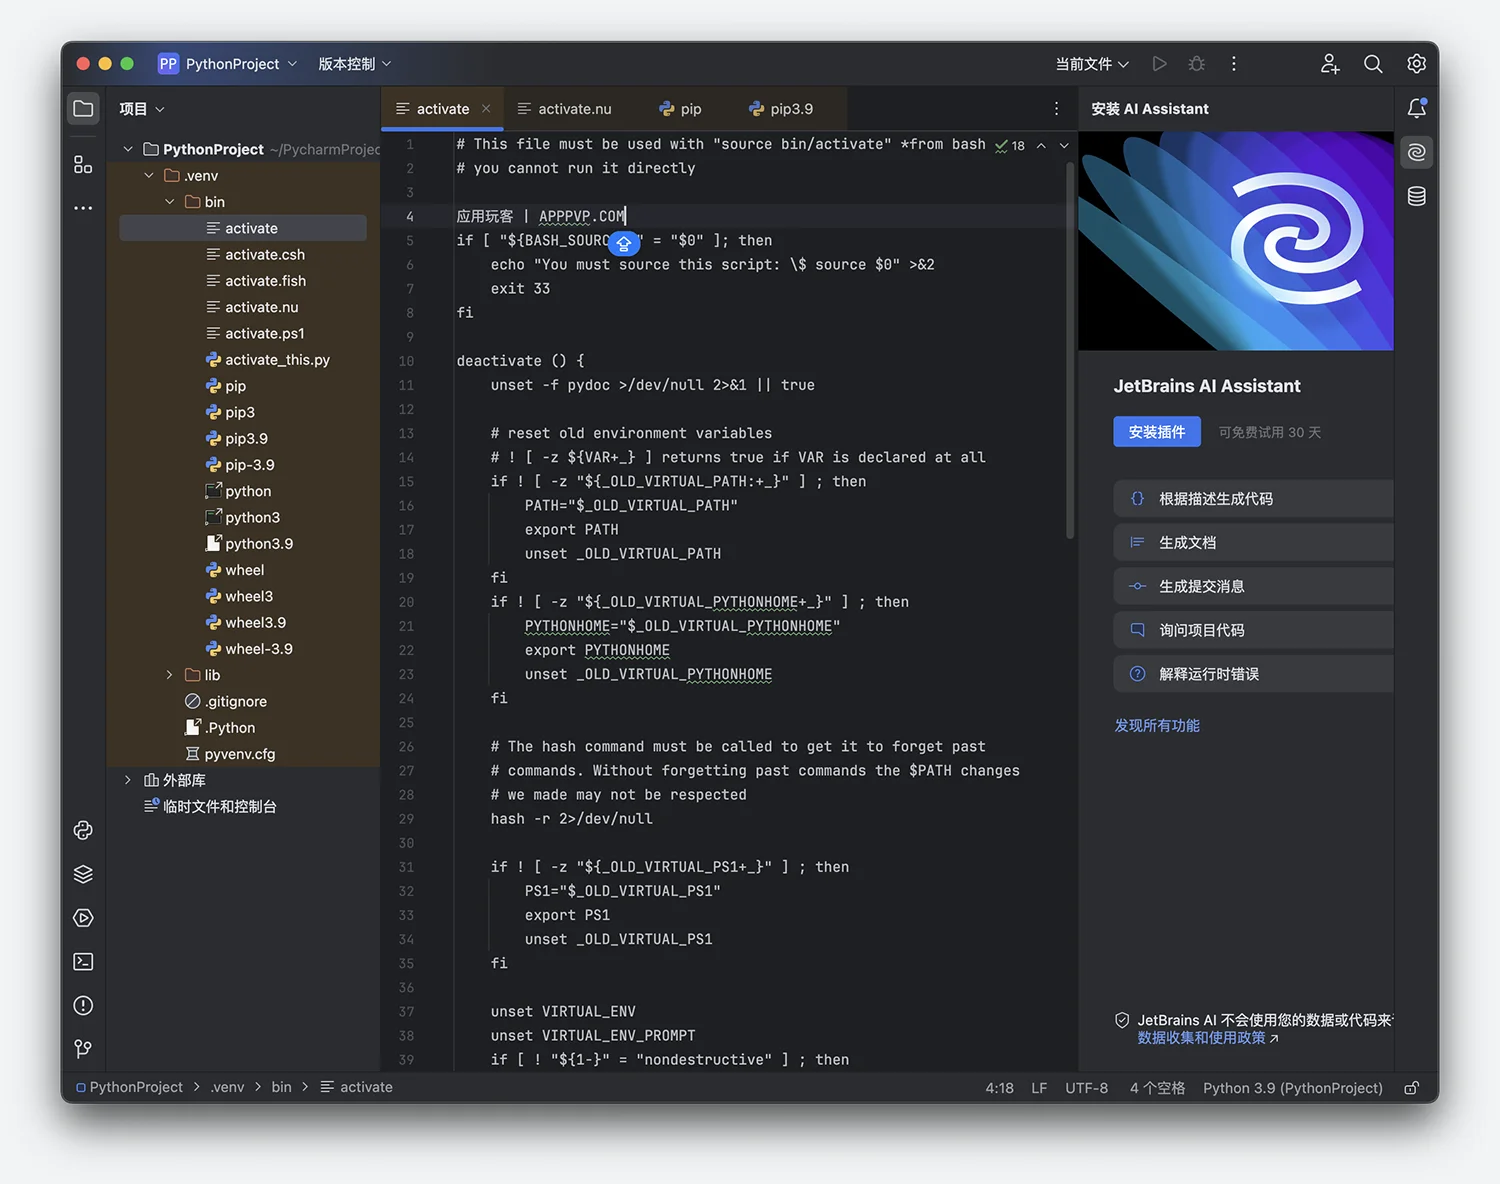1500x1184 pixels.
Task: Collapse the bin folder
Action: point(170,202)
